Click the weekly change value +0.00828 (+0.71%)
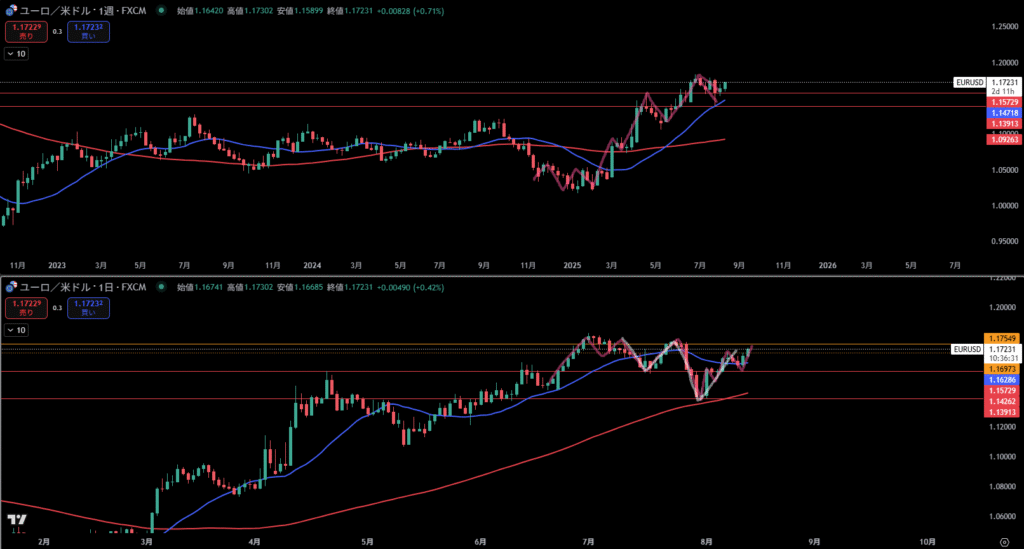 [411, 11]
